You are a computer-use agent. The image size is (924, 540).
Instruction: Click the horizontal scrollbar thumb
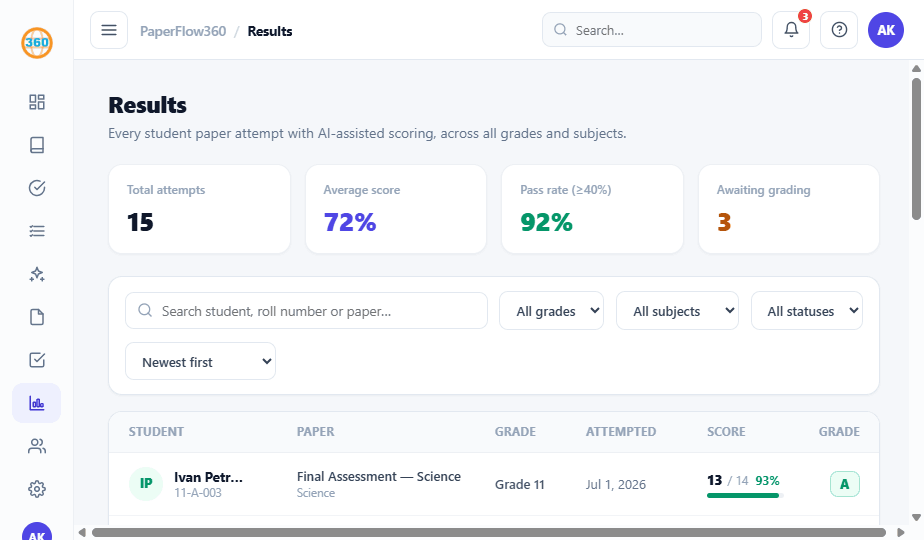click(x=489, y=532)
